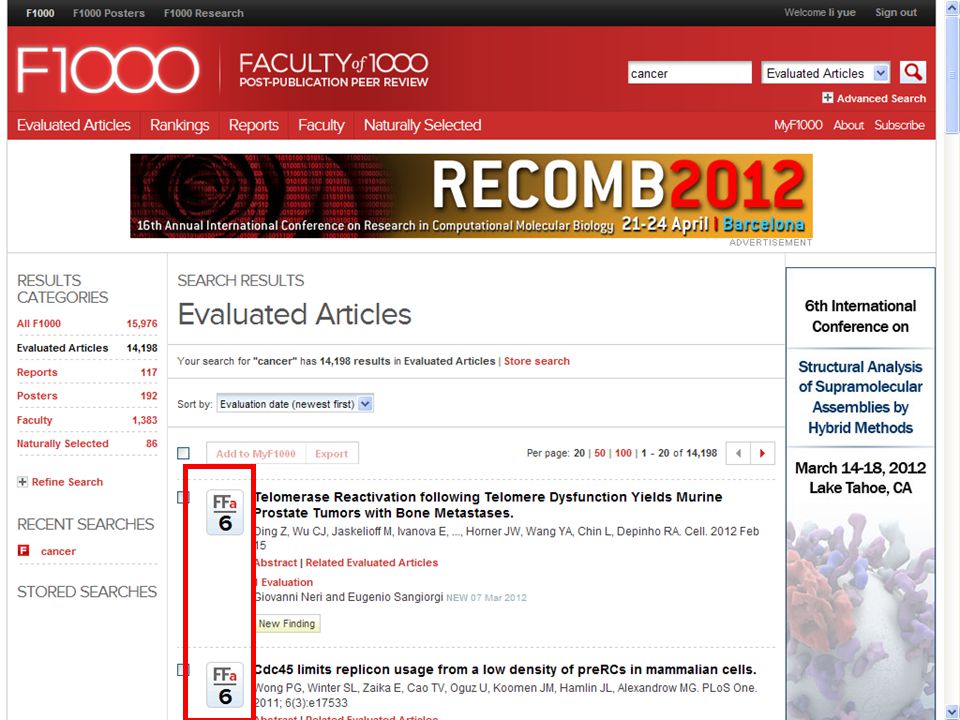
Task: Select Reports category with 117 results
Action: [x=37, y=372]
